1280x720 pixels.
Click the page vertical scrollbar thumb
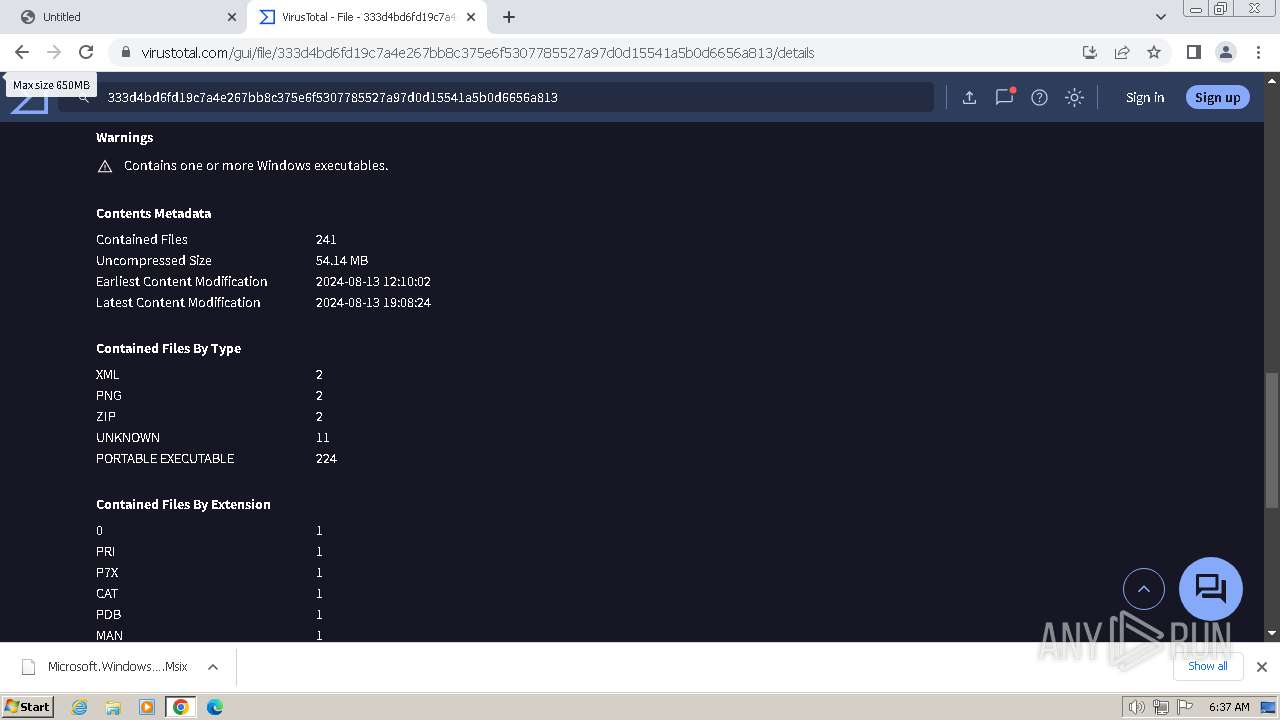point(1272,440)
